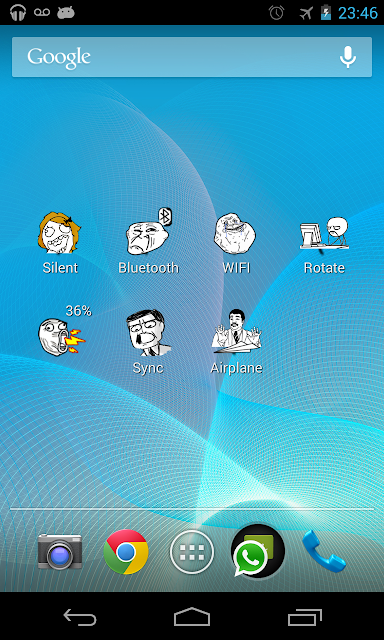Tap the headphones music notification icon
This screenshot has width=384, height=640.
point(18,13)
